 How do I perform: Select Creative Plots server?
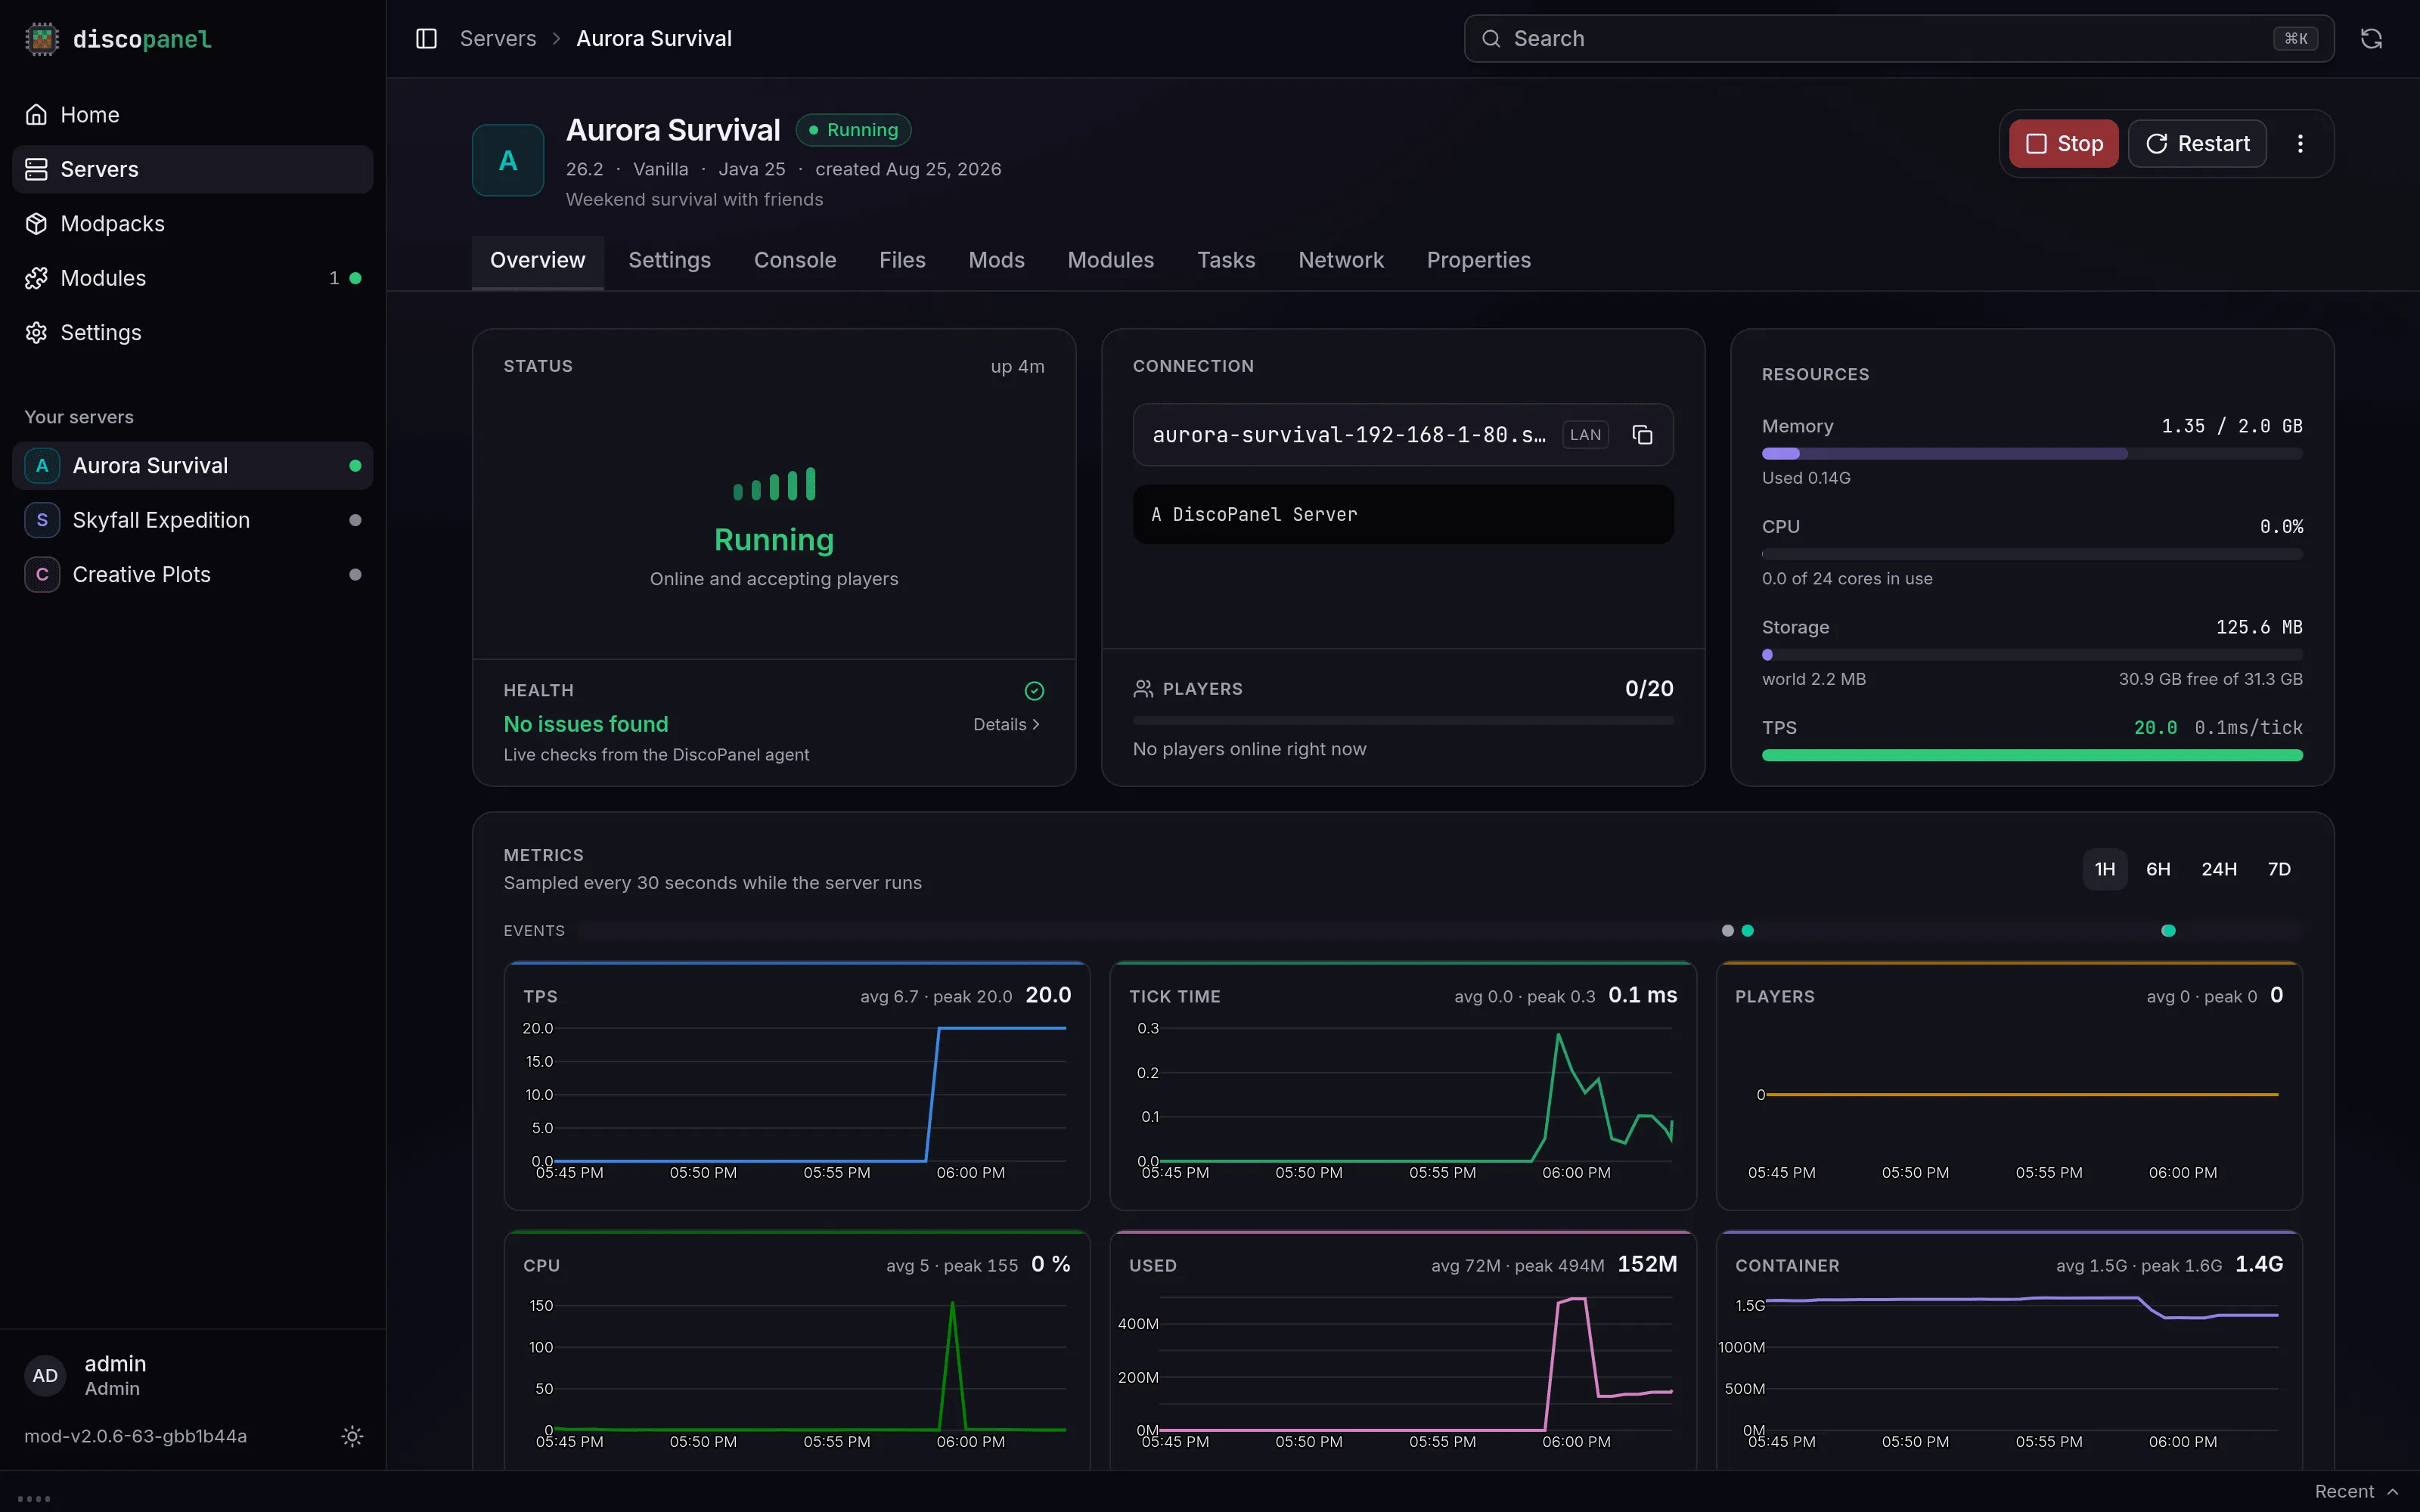coord(192,575)
